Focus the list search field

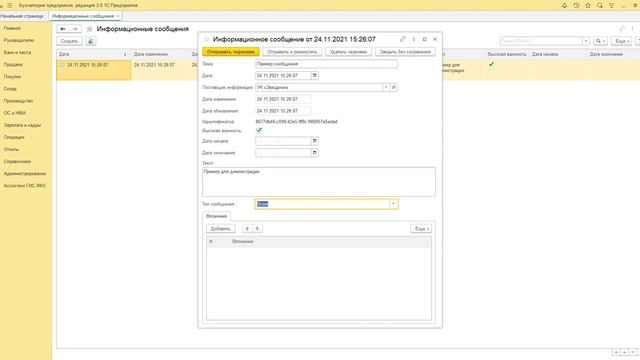(541, 41)
